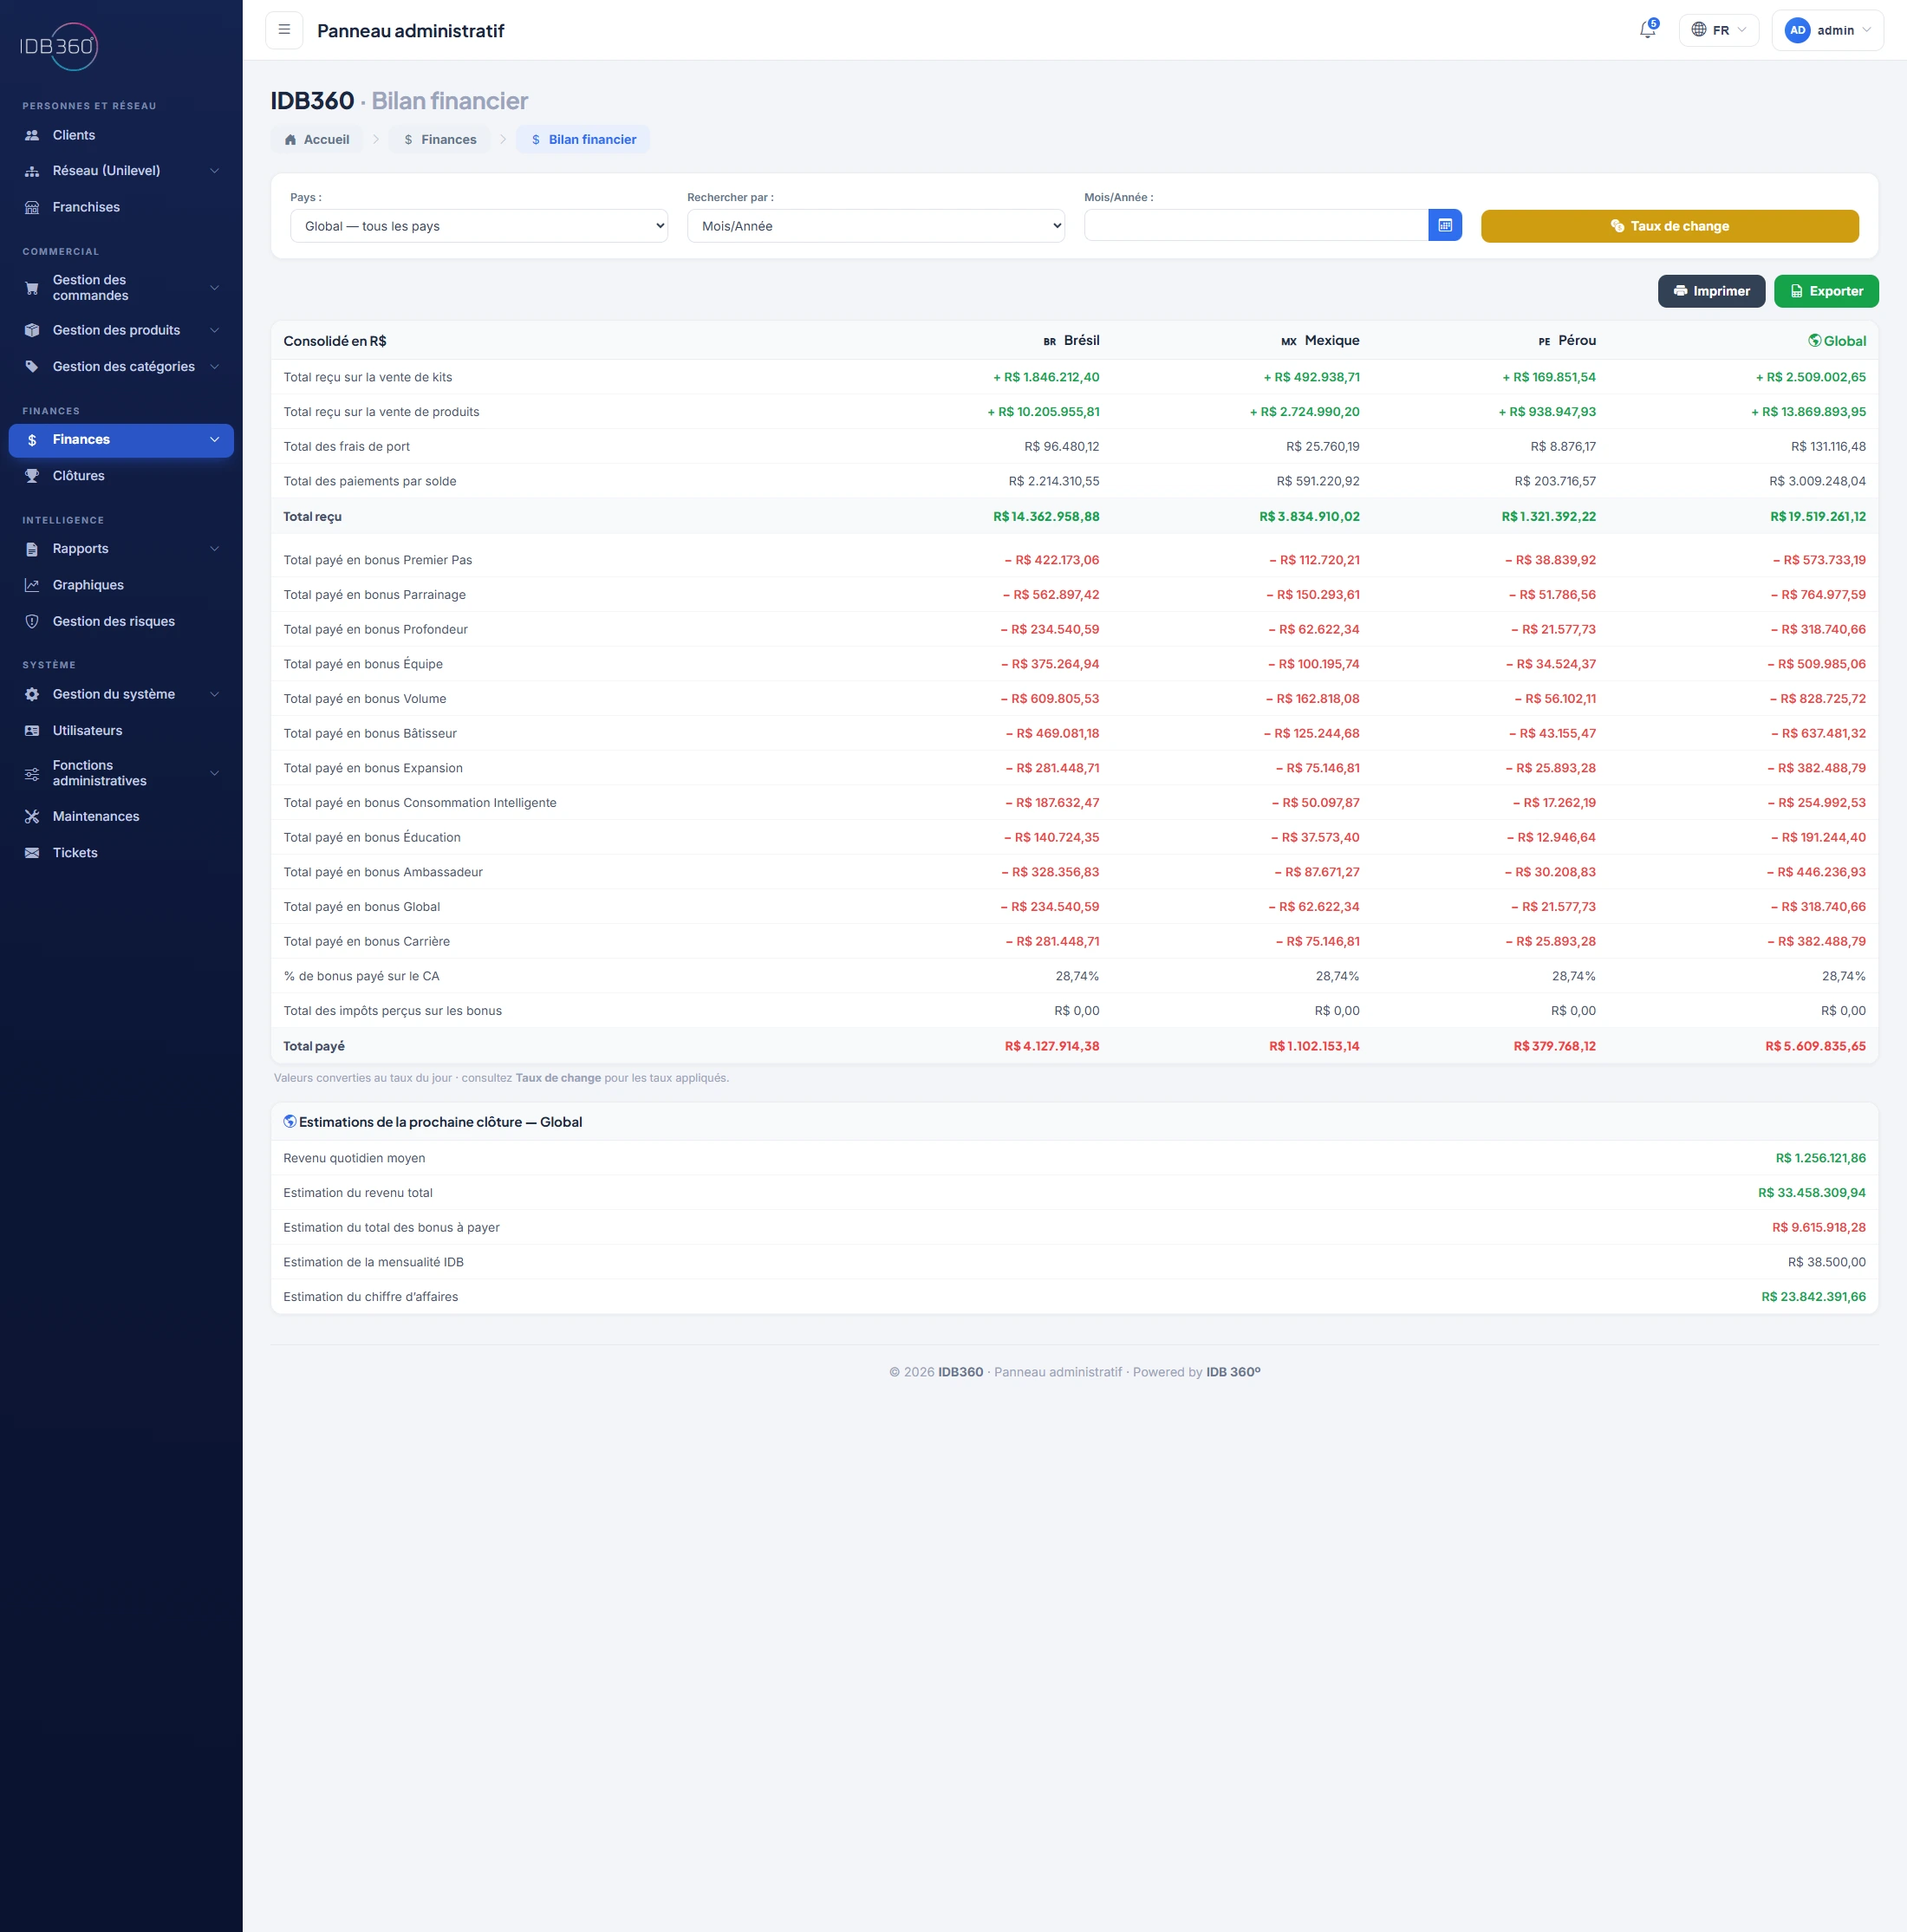
Task: Click the Bilan financier breadcrumb
Action: [583, 140]
